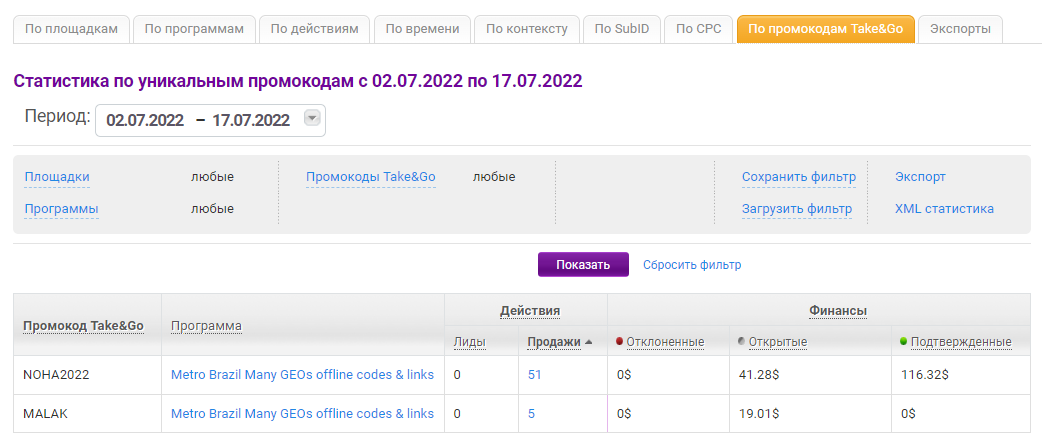Click the period date range field
The height and width of the screenshot is (433, 1042).
[x=198, y=120]
